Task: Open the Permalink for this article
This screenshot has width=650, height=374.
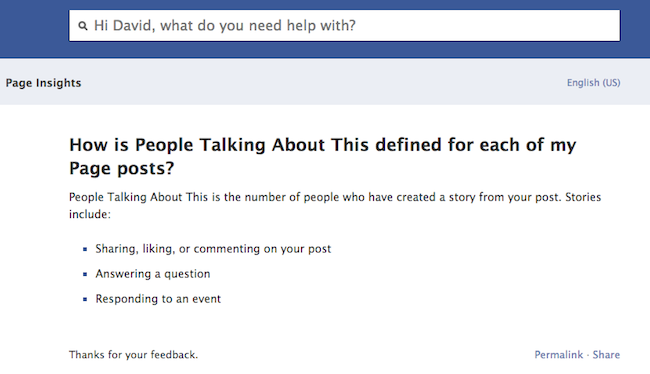Action: click(558, 355)
